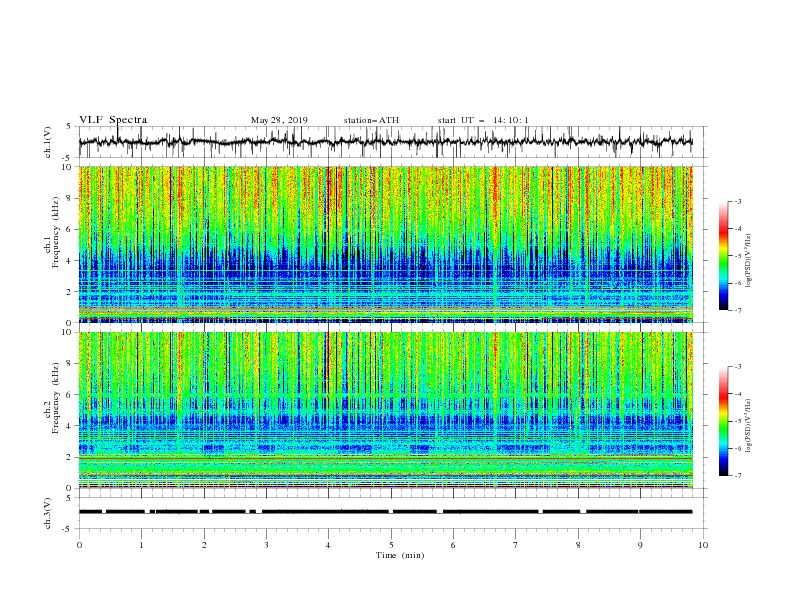
Task: Click the "station=ATH" label
Action: point(371,120)
